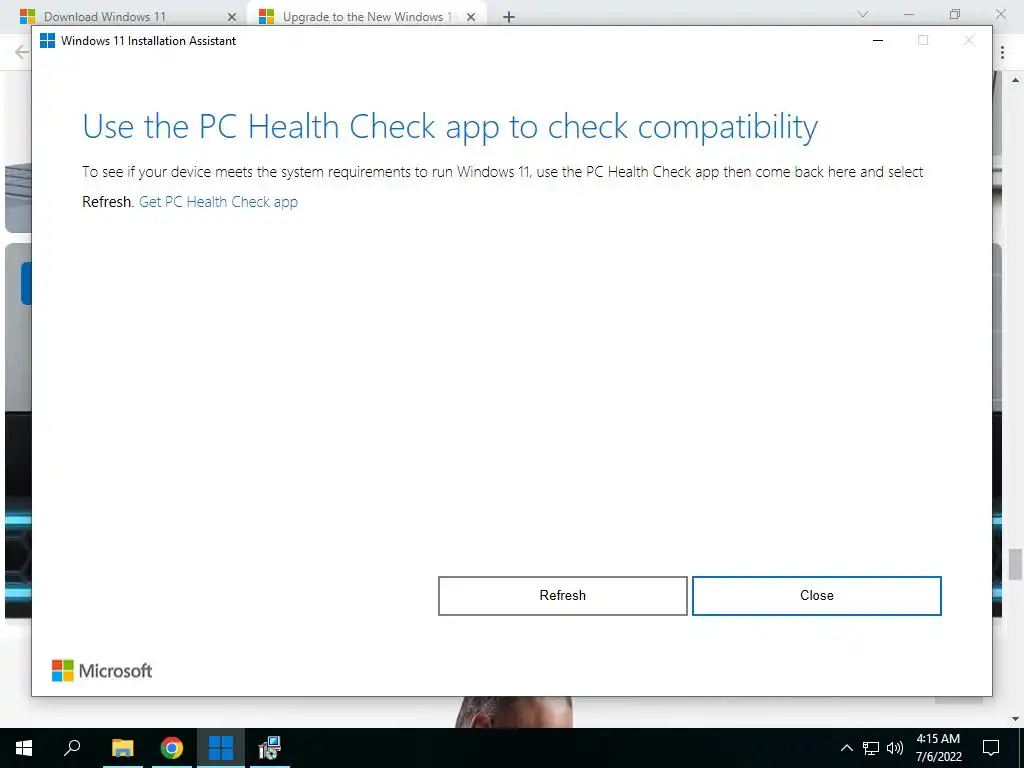Open the Chrome three-dot menu
The width and height of the screenshot is (1024, 768).
tap(1002, 52)
